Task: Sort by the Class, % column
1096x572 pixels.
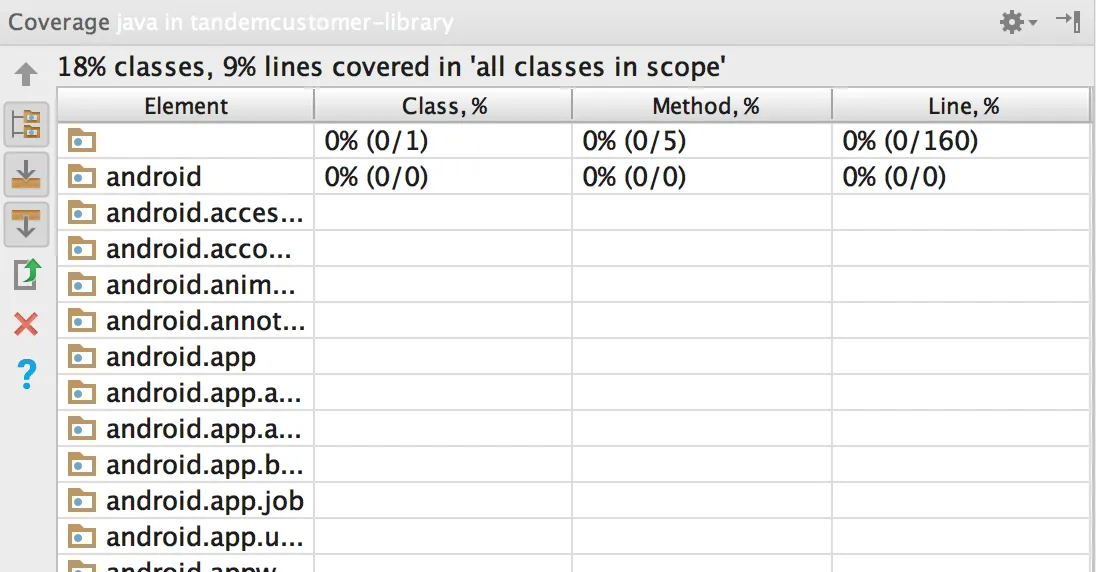Action: coord(444,106)
